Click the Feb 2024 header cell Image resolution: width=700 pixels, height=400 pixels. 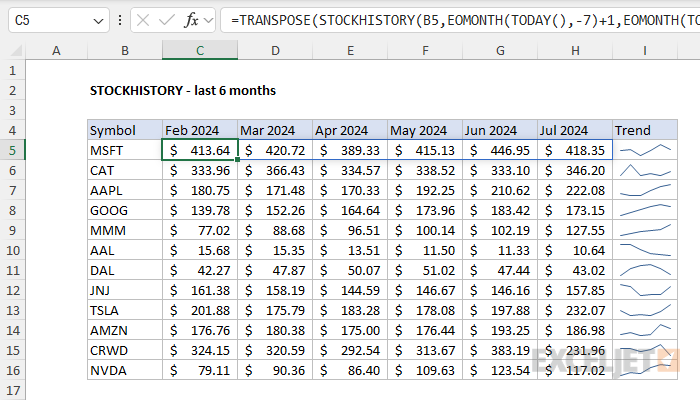pyautogui.click(x=200, y=130)
